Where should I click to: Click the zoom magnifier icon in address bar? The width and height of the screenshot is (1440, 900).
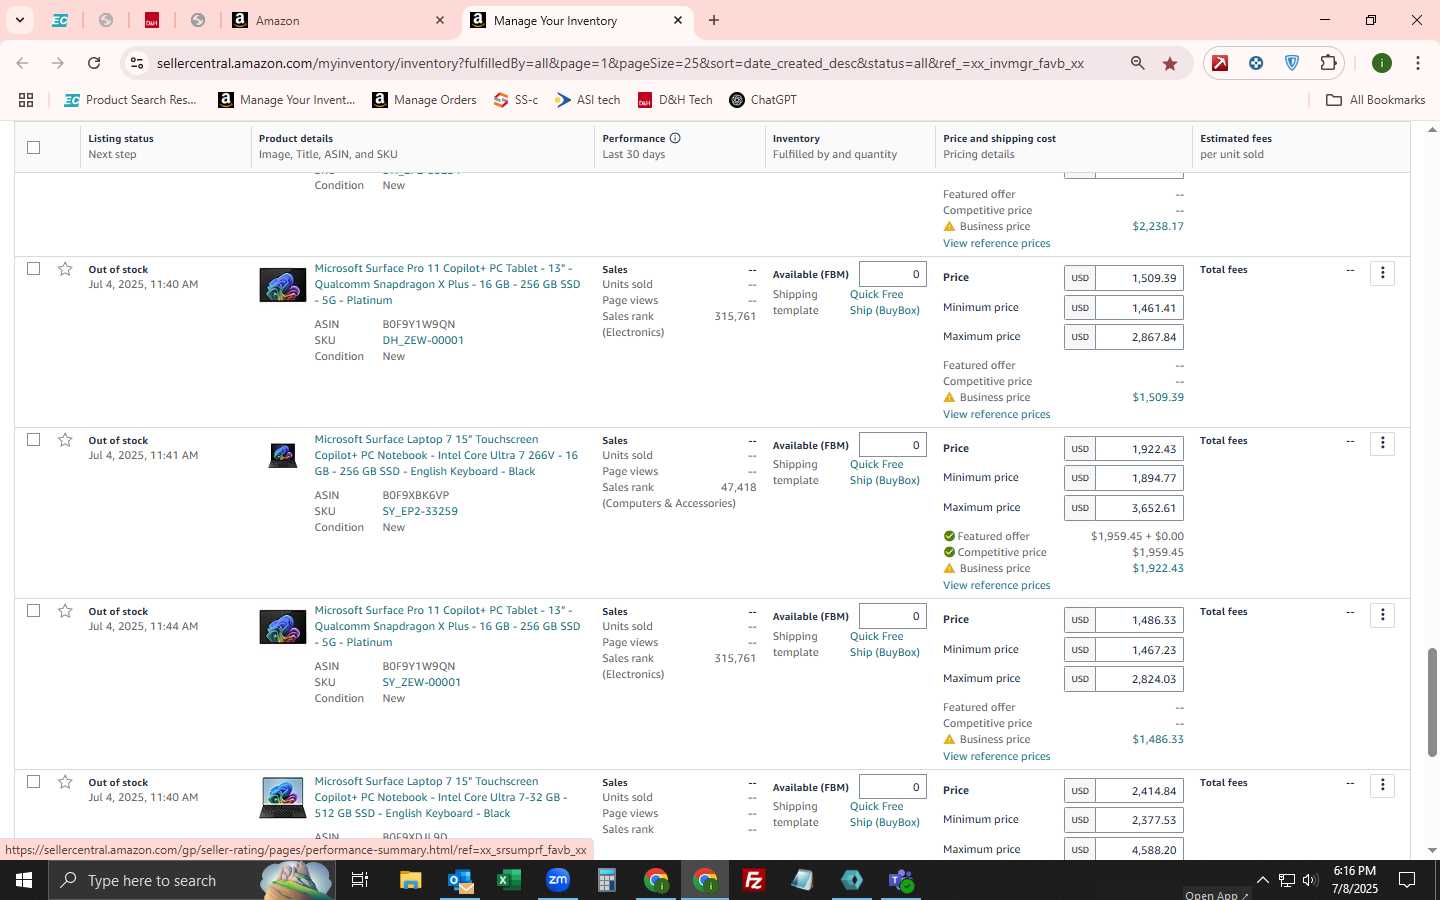(x=1137, y=63)
